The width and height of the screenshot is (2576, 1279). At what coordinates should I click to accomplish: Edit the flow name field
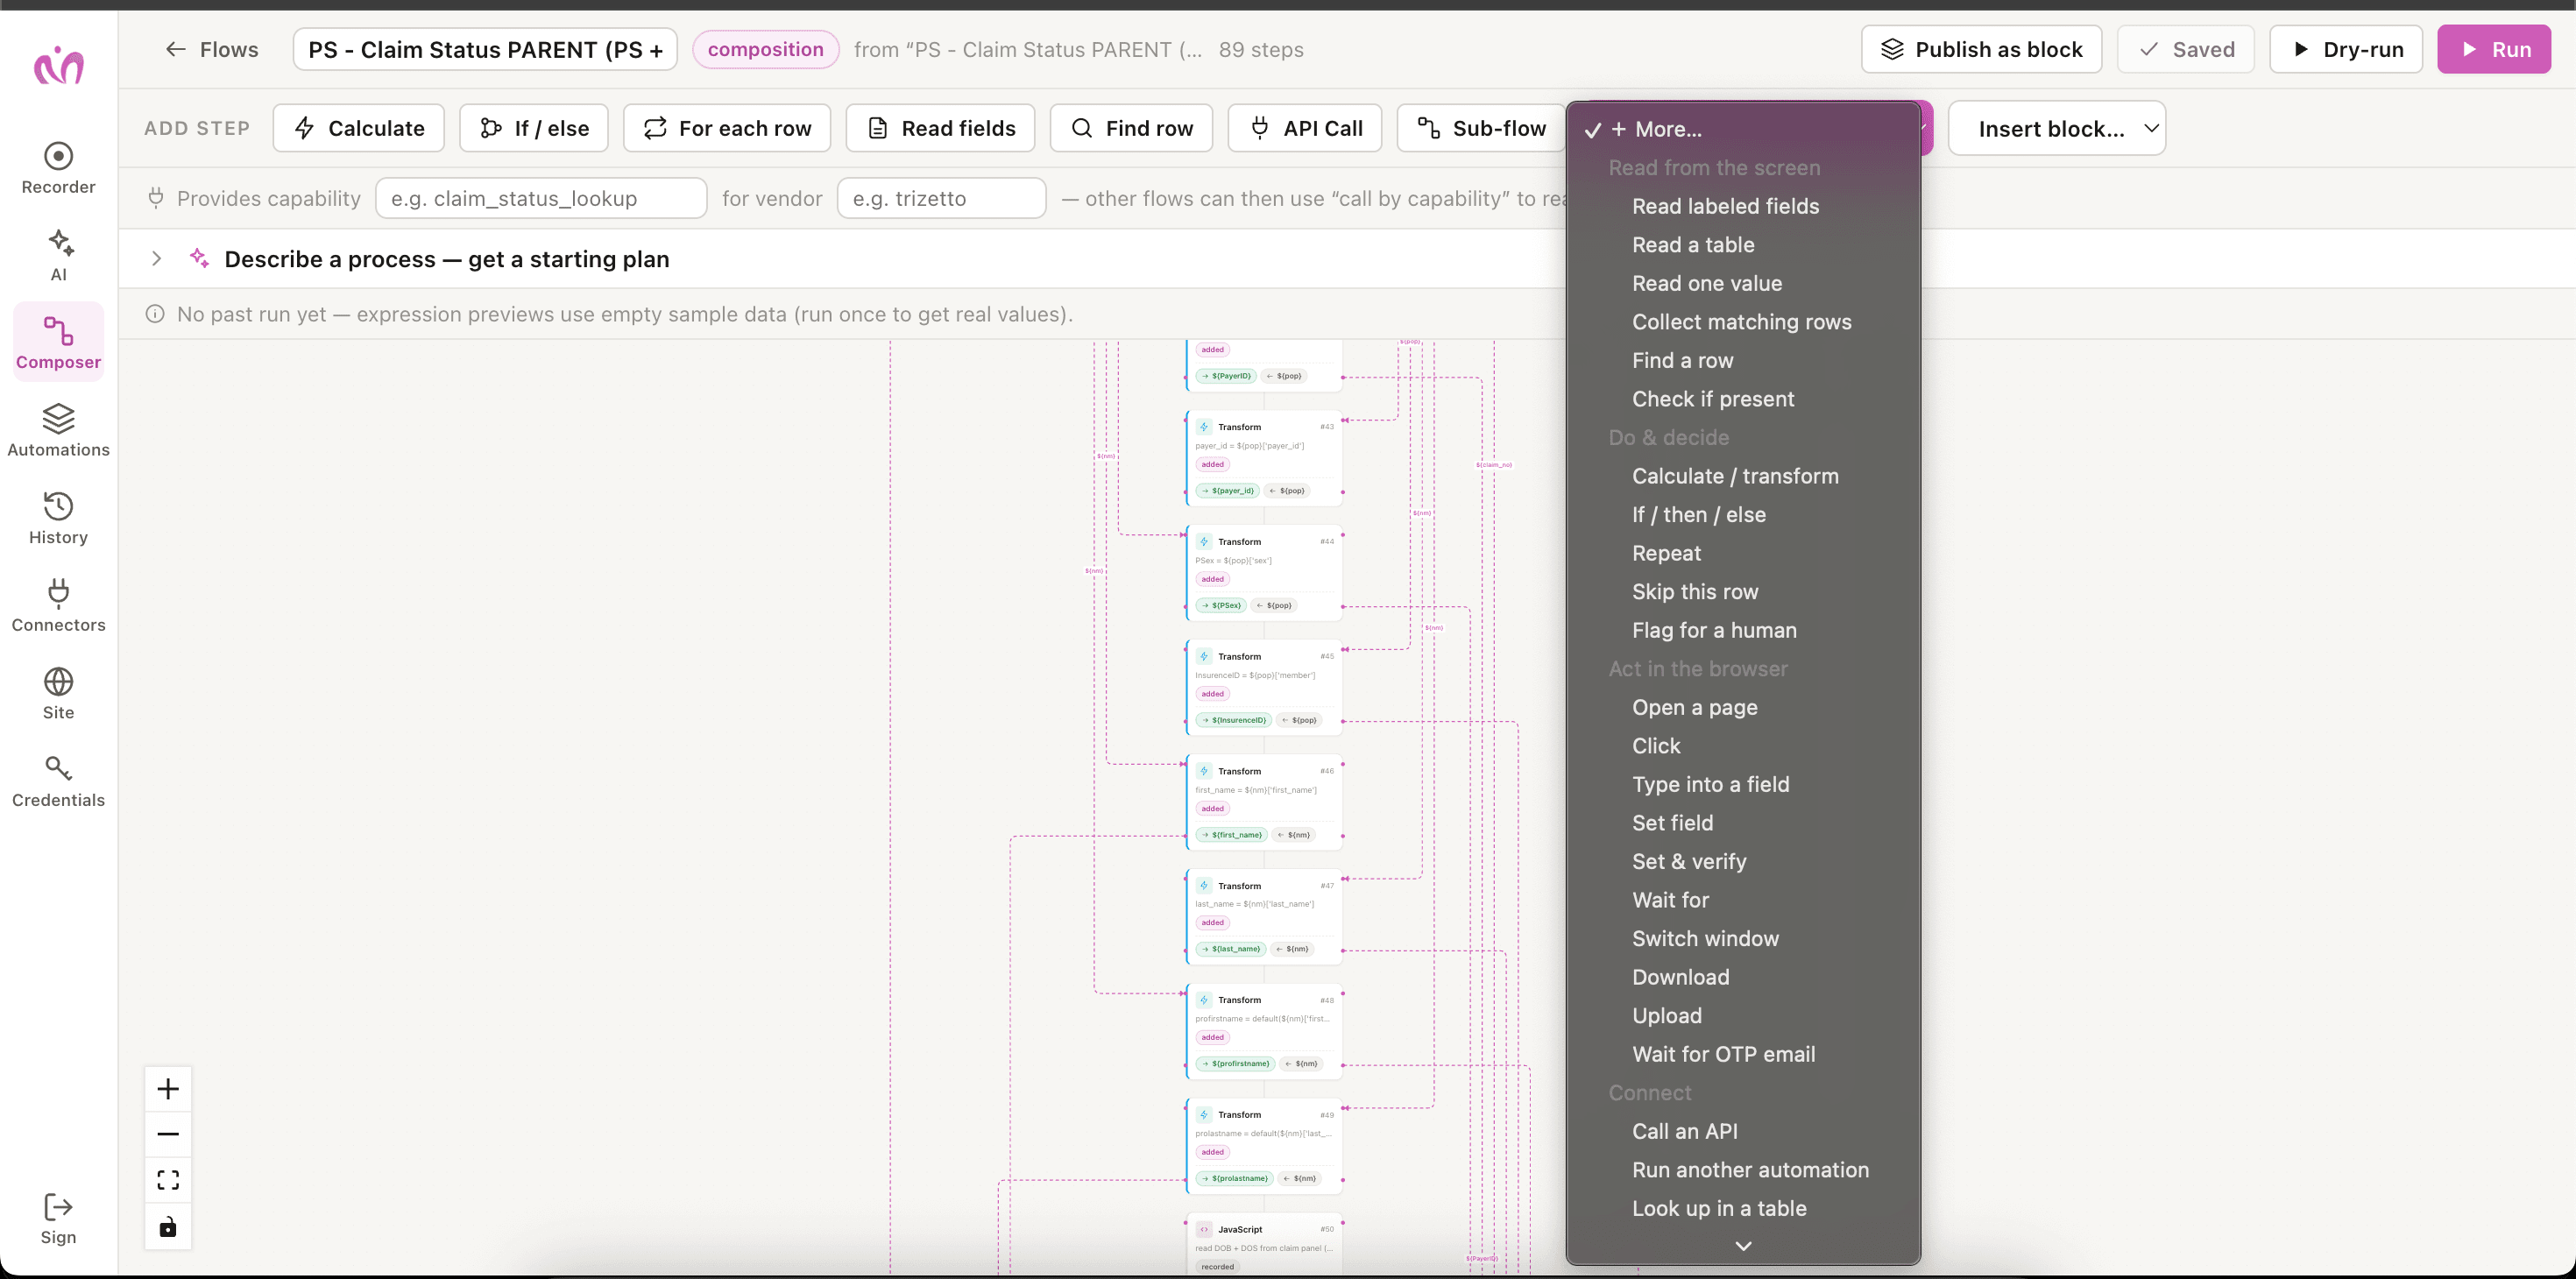pos(485,49)
